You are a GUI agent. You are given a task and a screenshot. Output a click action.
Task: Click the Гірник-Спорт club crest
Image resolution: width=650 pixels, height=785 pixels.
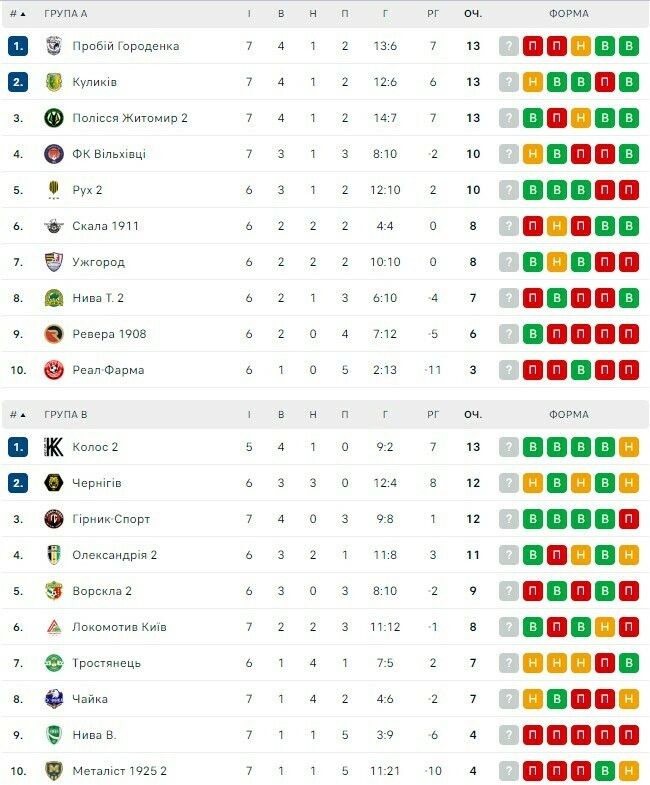point(54,519)
